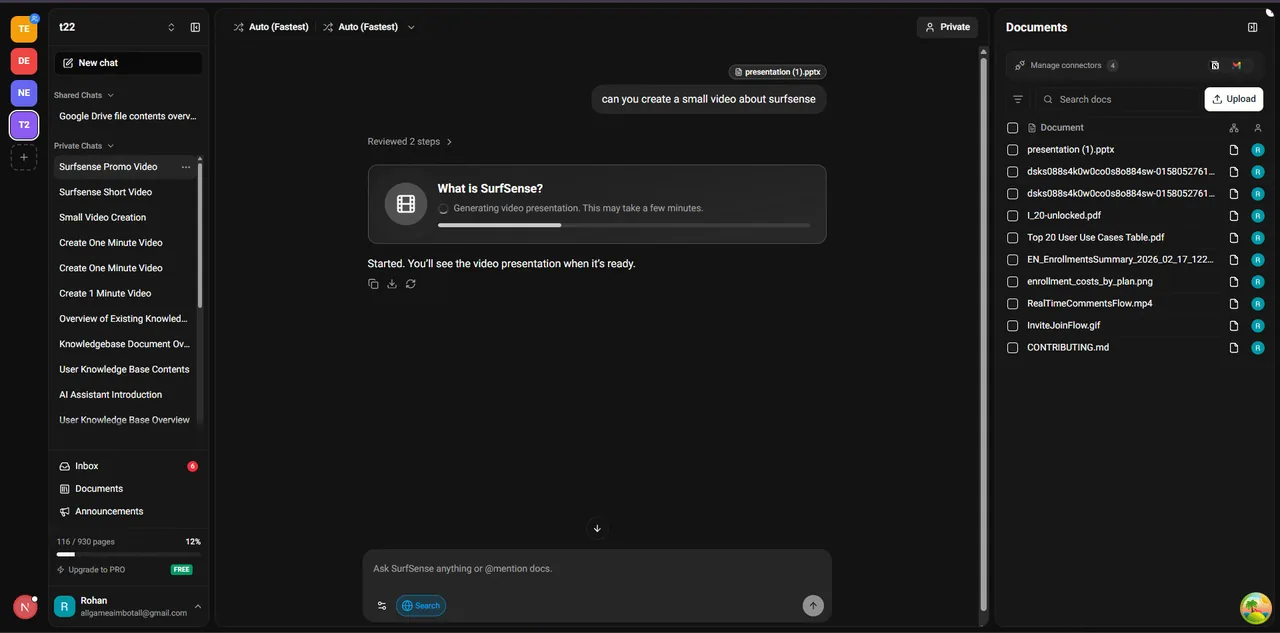Click the Private visibility button
Viewport: 1280px width, 633px height.
(947, 27)
